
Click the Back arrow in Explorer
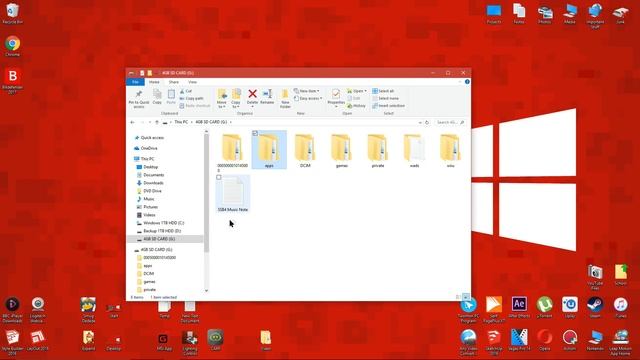point(132,122)
